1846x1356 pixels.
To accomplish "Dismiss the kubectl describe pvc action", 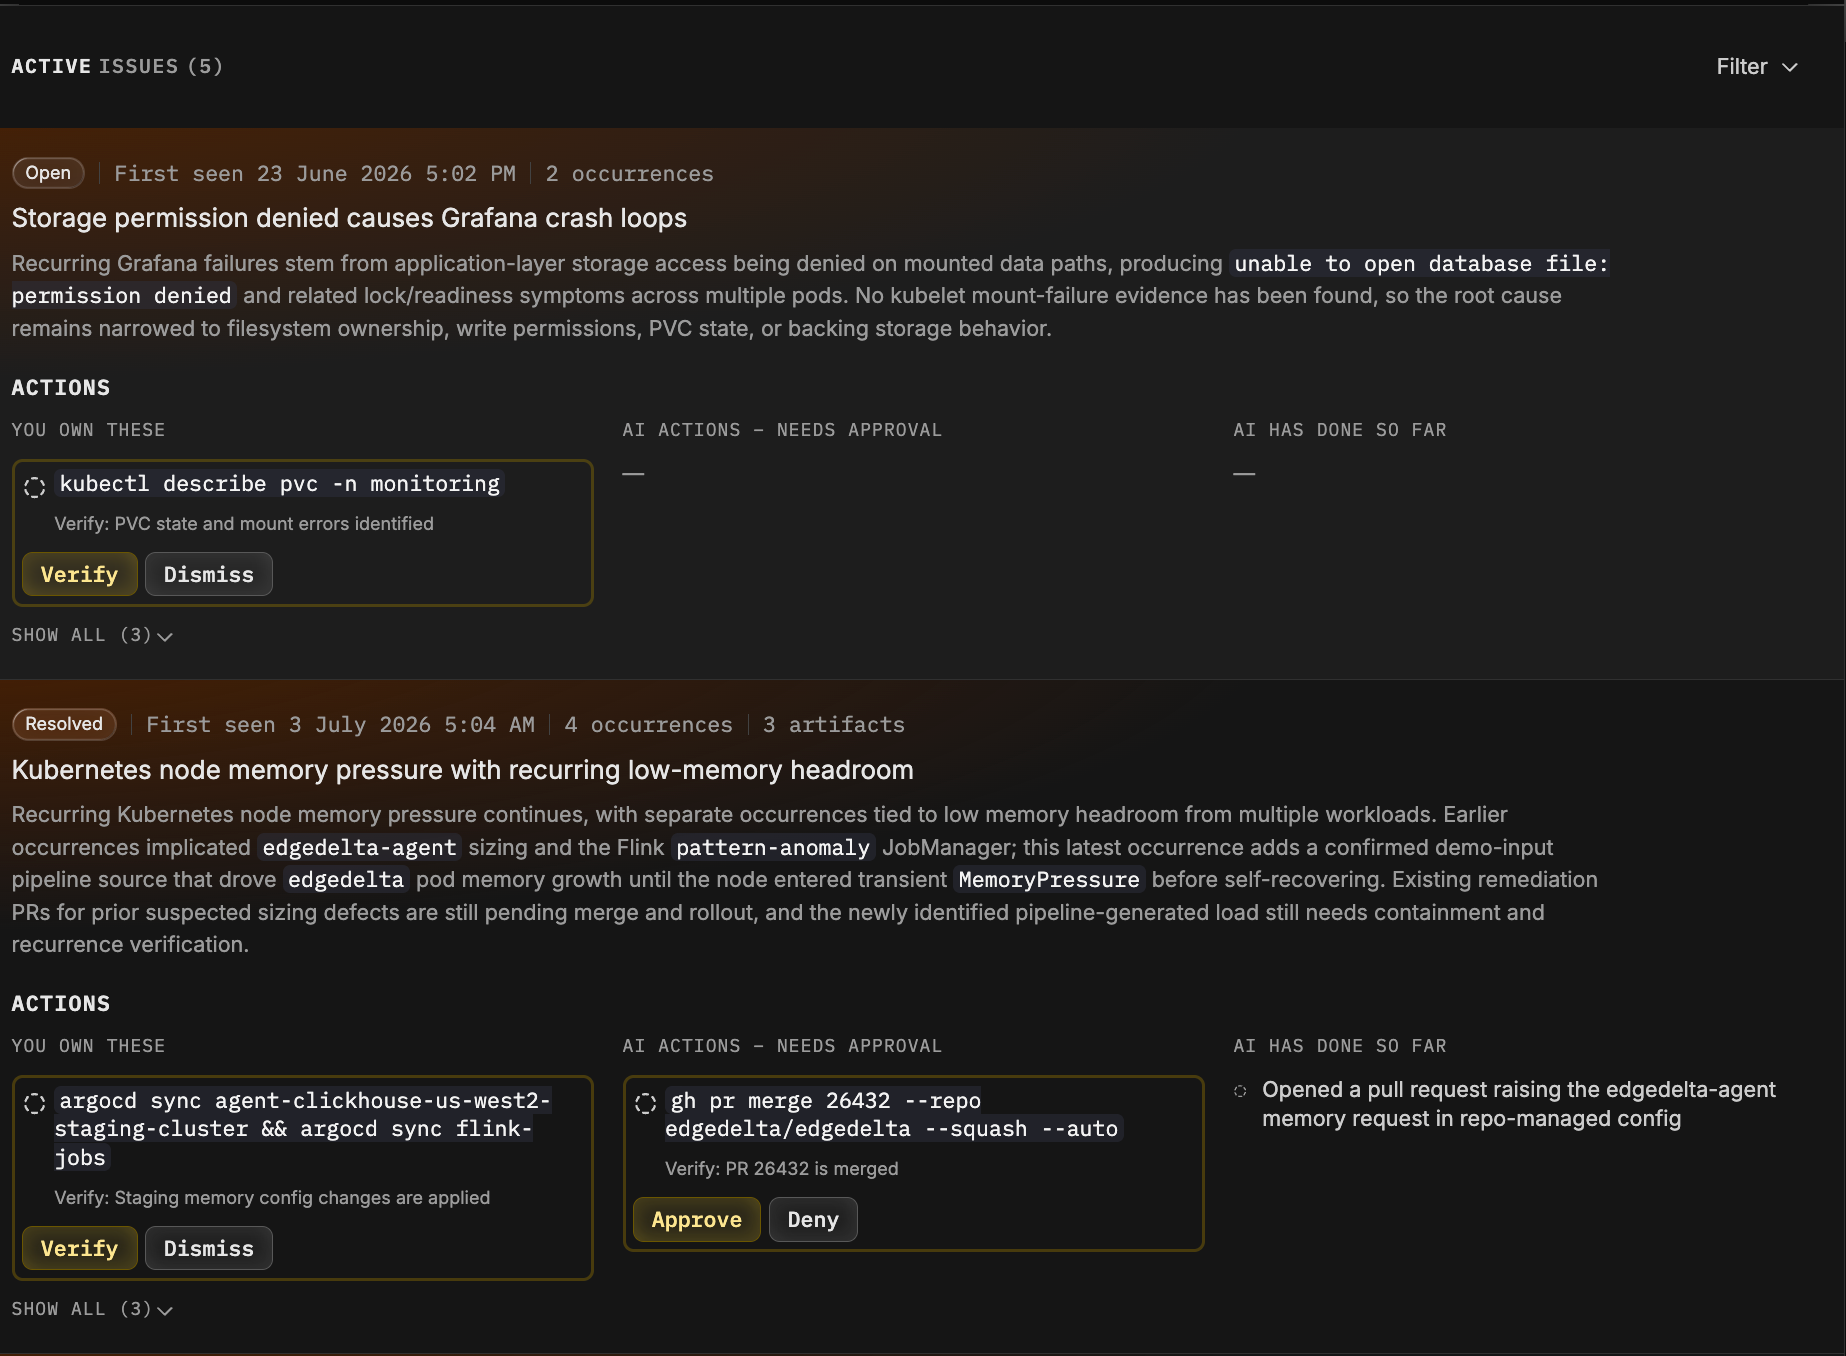I will click(209, 574).
